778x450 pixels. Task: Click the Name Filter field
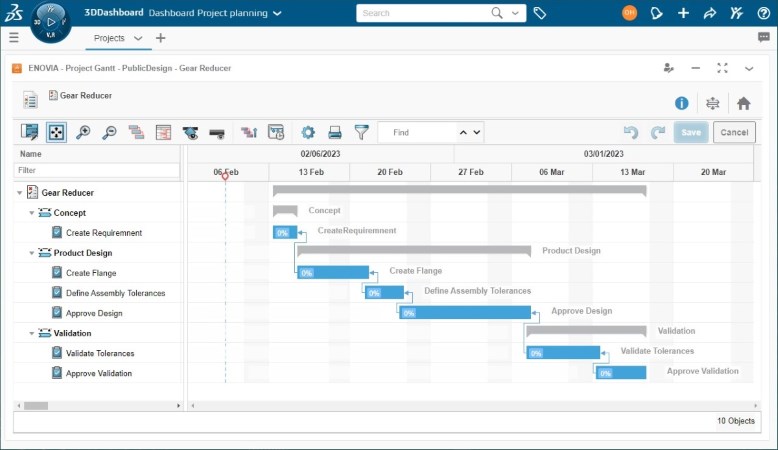(x=97, y=170)
